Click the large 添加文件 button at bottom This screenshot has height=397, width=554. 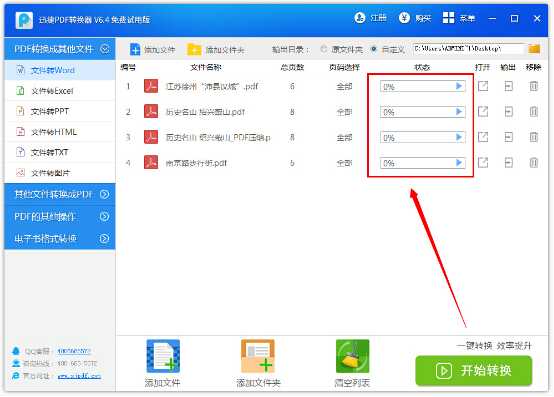tap(163, 363)
